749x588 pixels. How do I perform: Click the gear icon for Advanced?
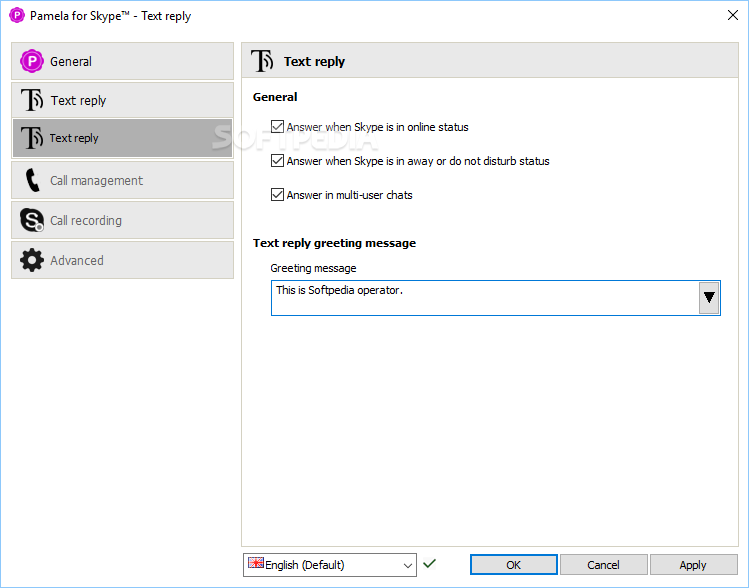coord(32,260)
